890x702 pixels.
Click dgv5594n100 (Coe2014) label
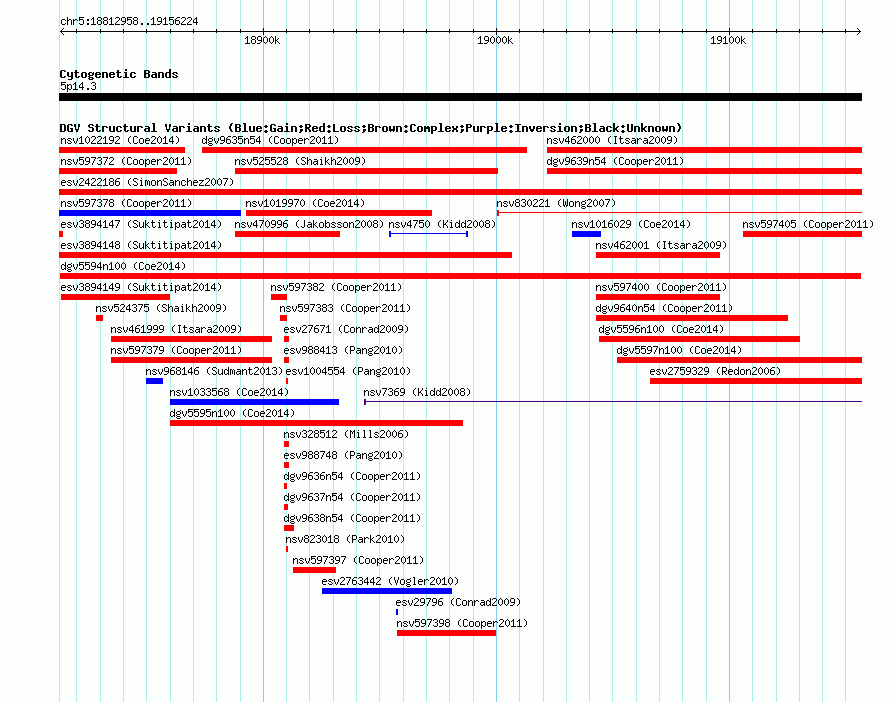tap(123, 266)
